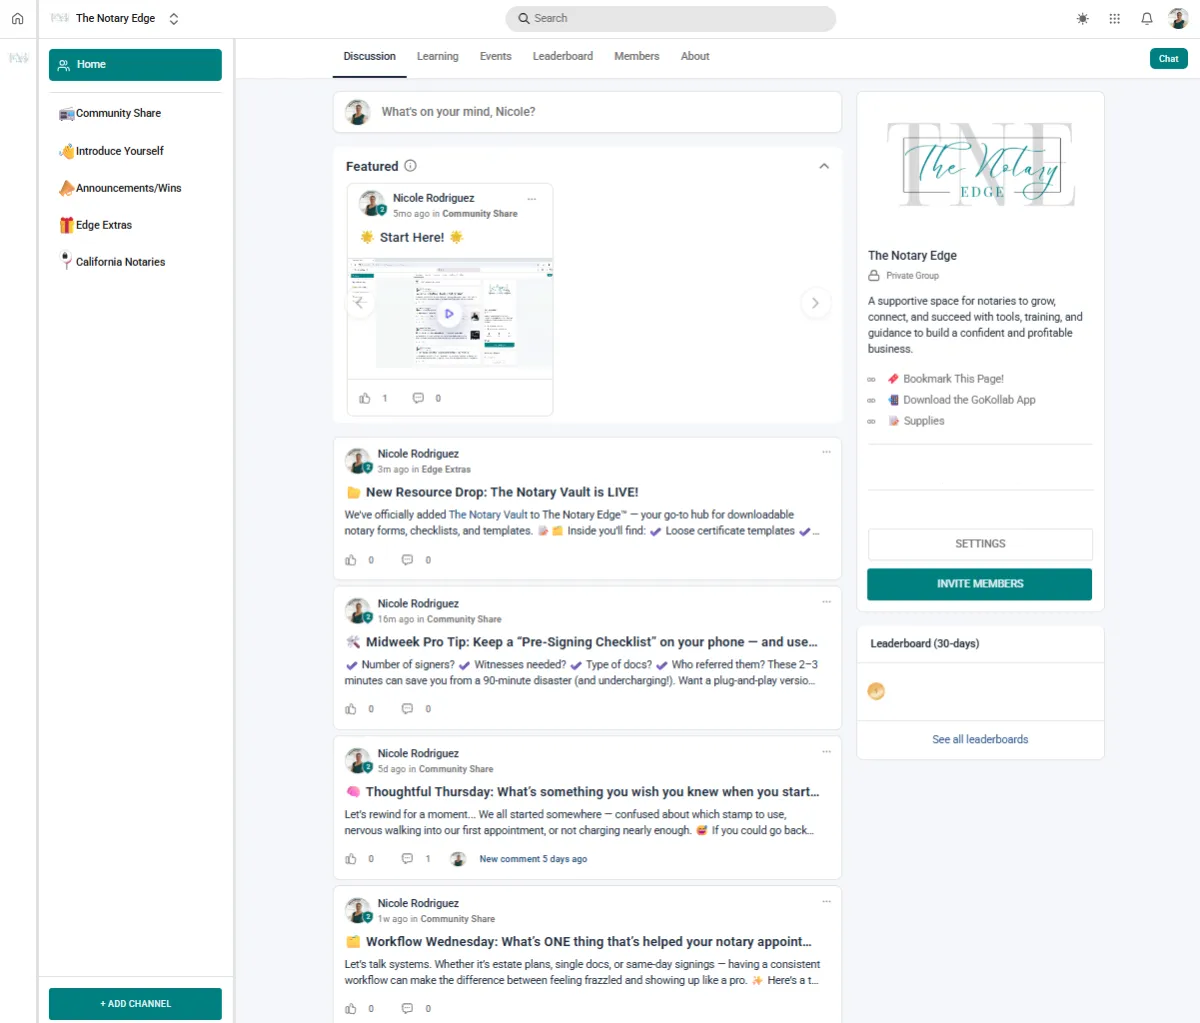Click the Settings button

pyautogui.click(x=980, y=544)
